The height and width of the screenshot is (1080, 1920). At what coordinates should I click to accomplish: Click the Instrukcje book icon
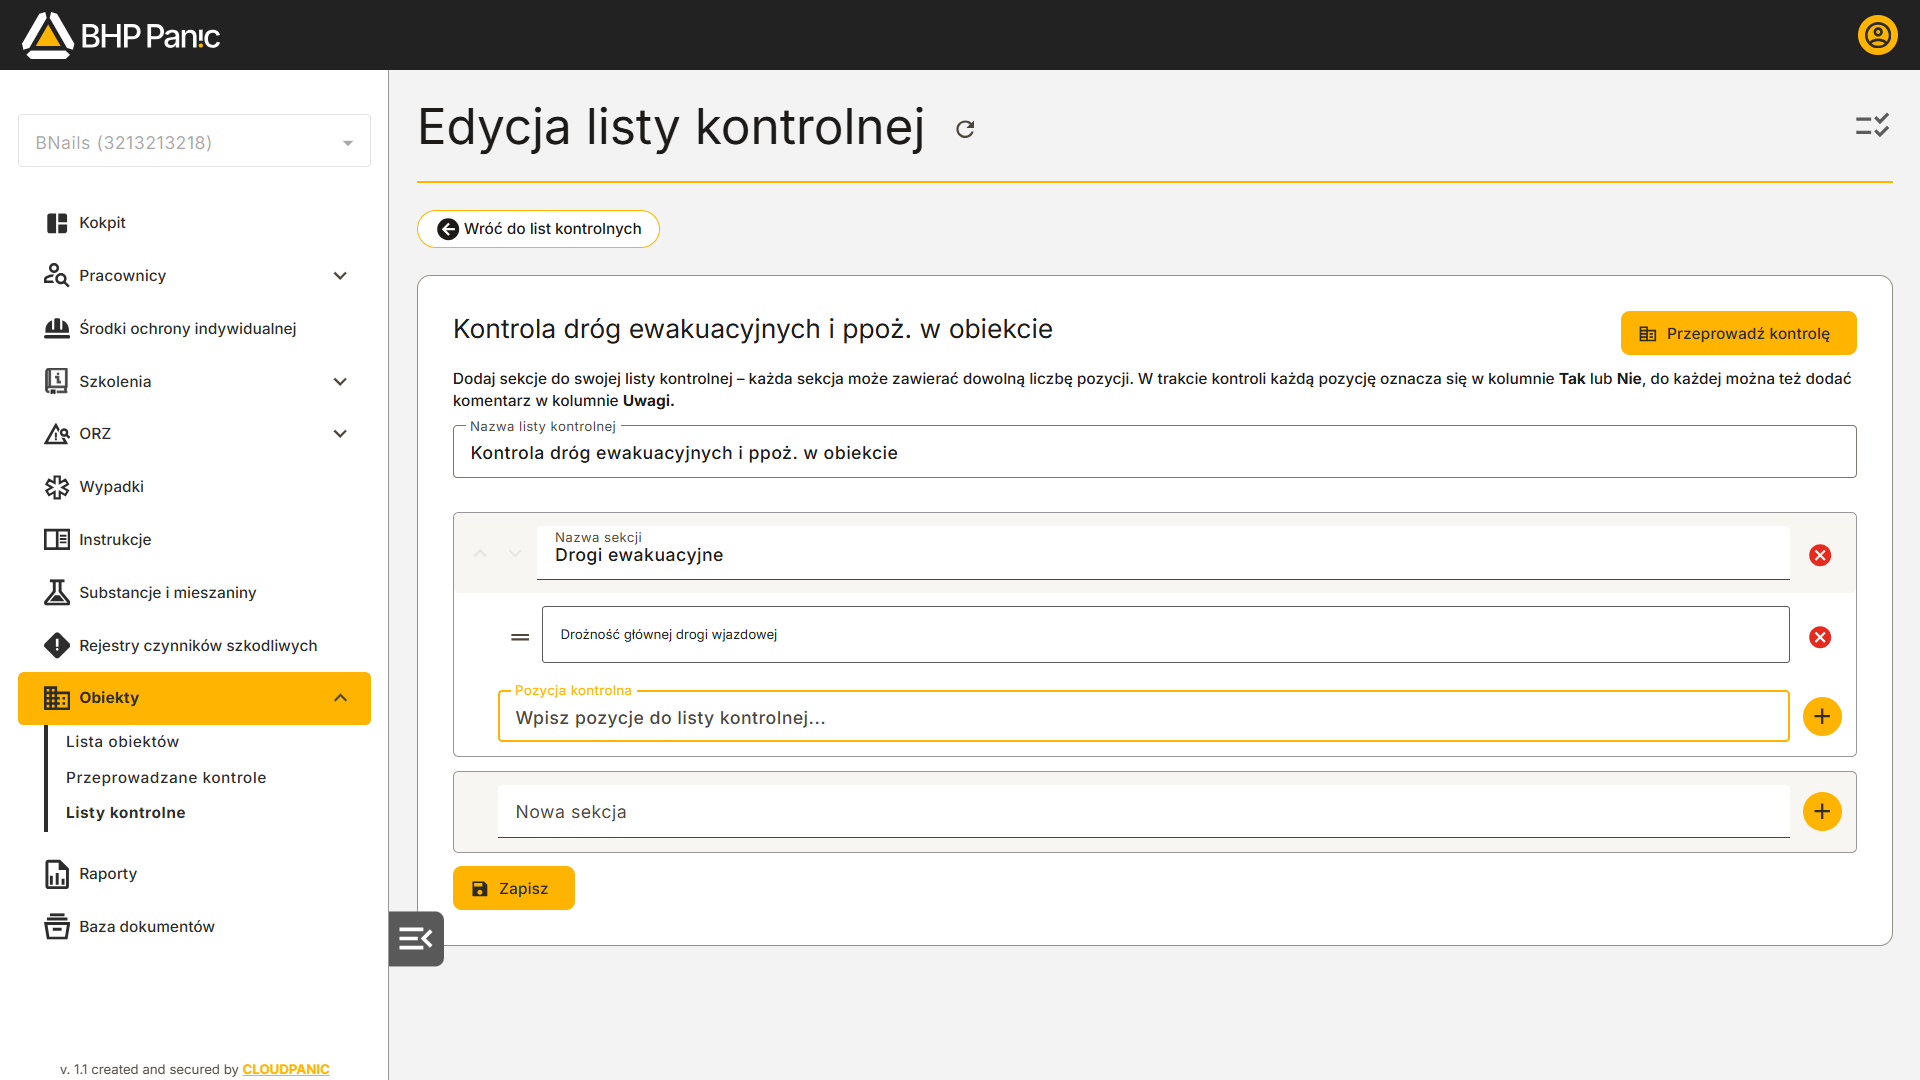click(x=57, y=540)
